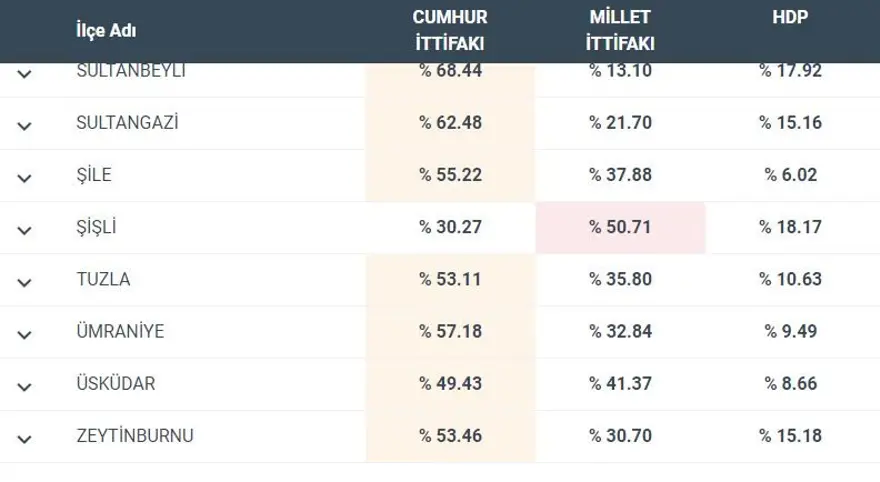Click the İlçe Adı column header

[x=106, y=31]
